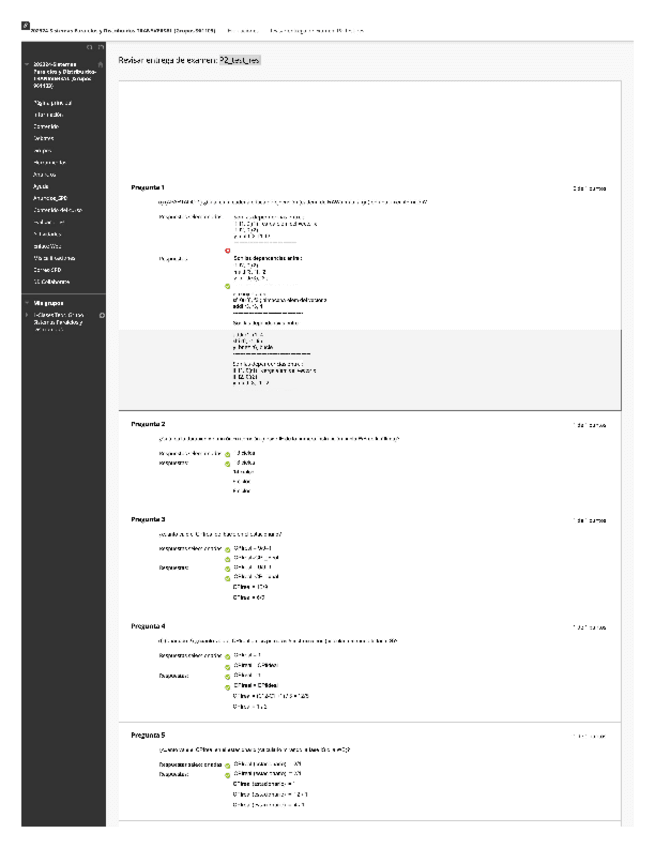Click the Mis grupos heading
This screenshot has width=655, height=848.
(49, 303)
